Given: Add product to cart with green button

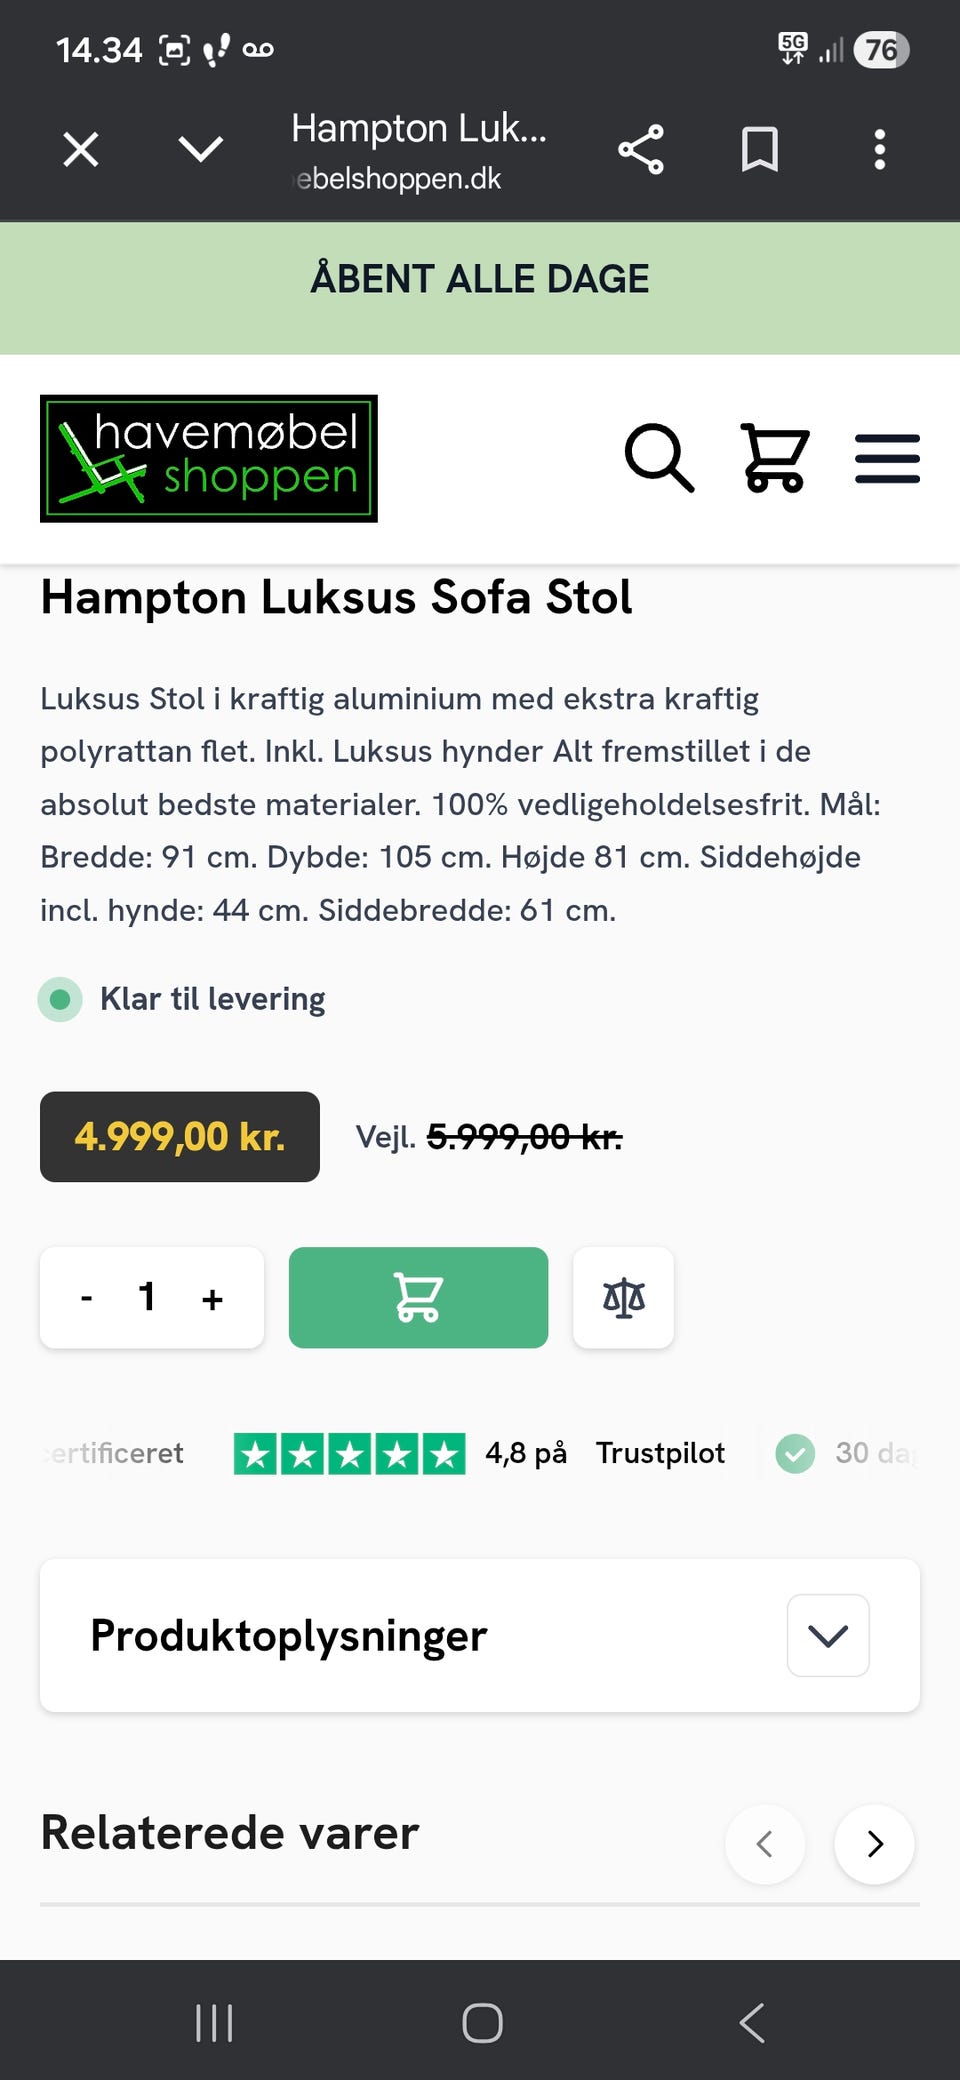Looking at the screenshot, I should [x=418, y=1297].
